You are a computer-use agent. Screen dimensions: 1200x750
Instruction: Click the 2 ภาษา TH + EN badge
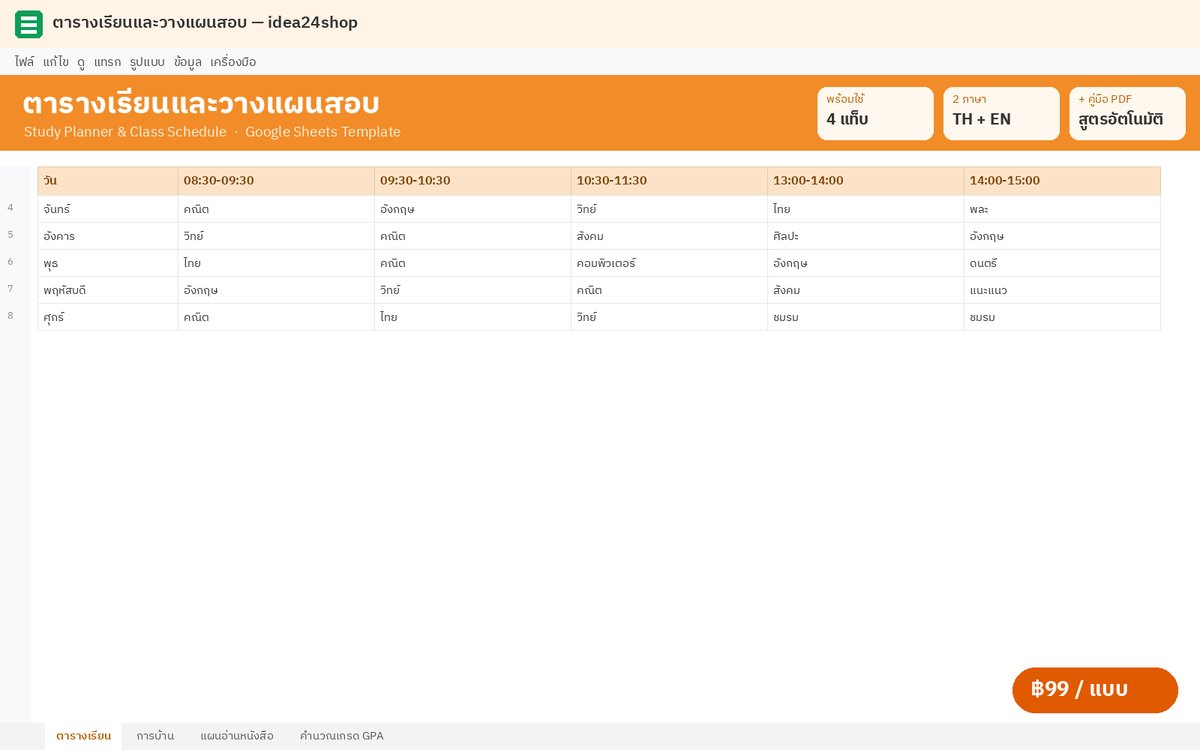1001,113
